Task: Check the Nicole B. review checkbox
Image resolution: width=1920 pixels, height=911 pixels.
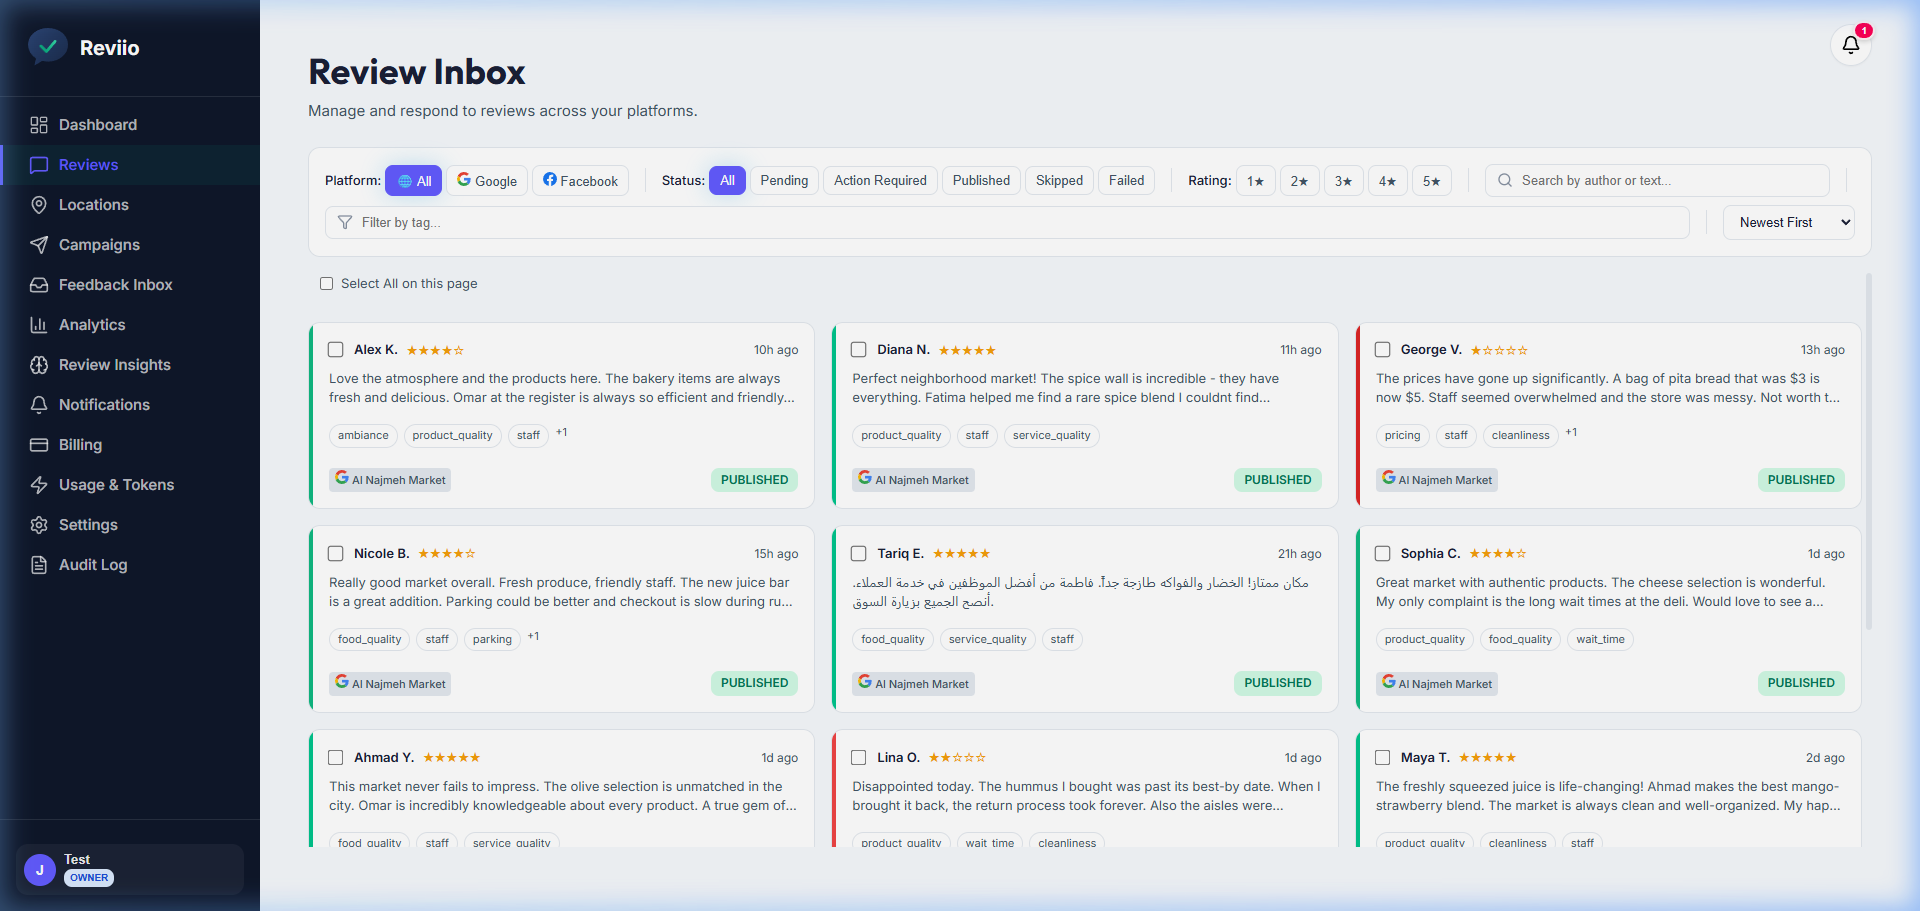Action: click(x=336, y=554)
